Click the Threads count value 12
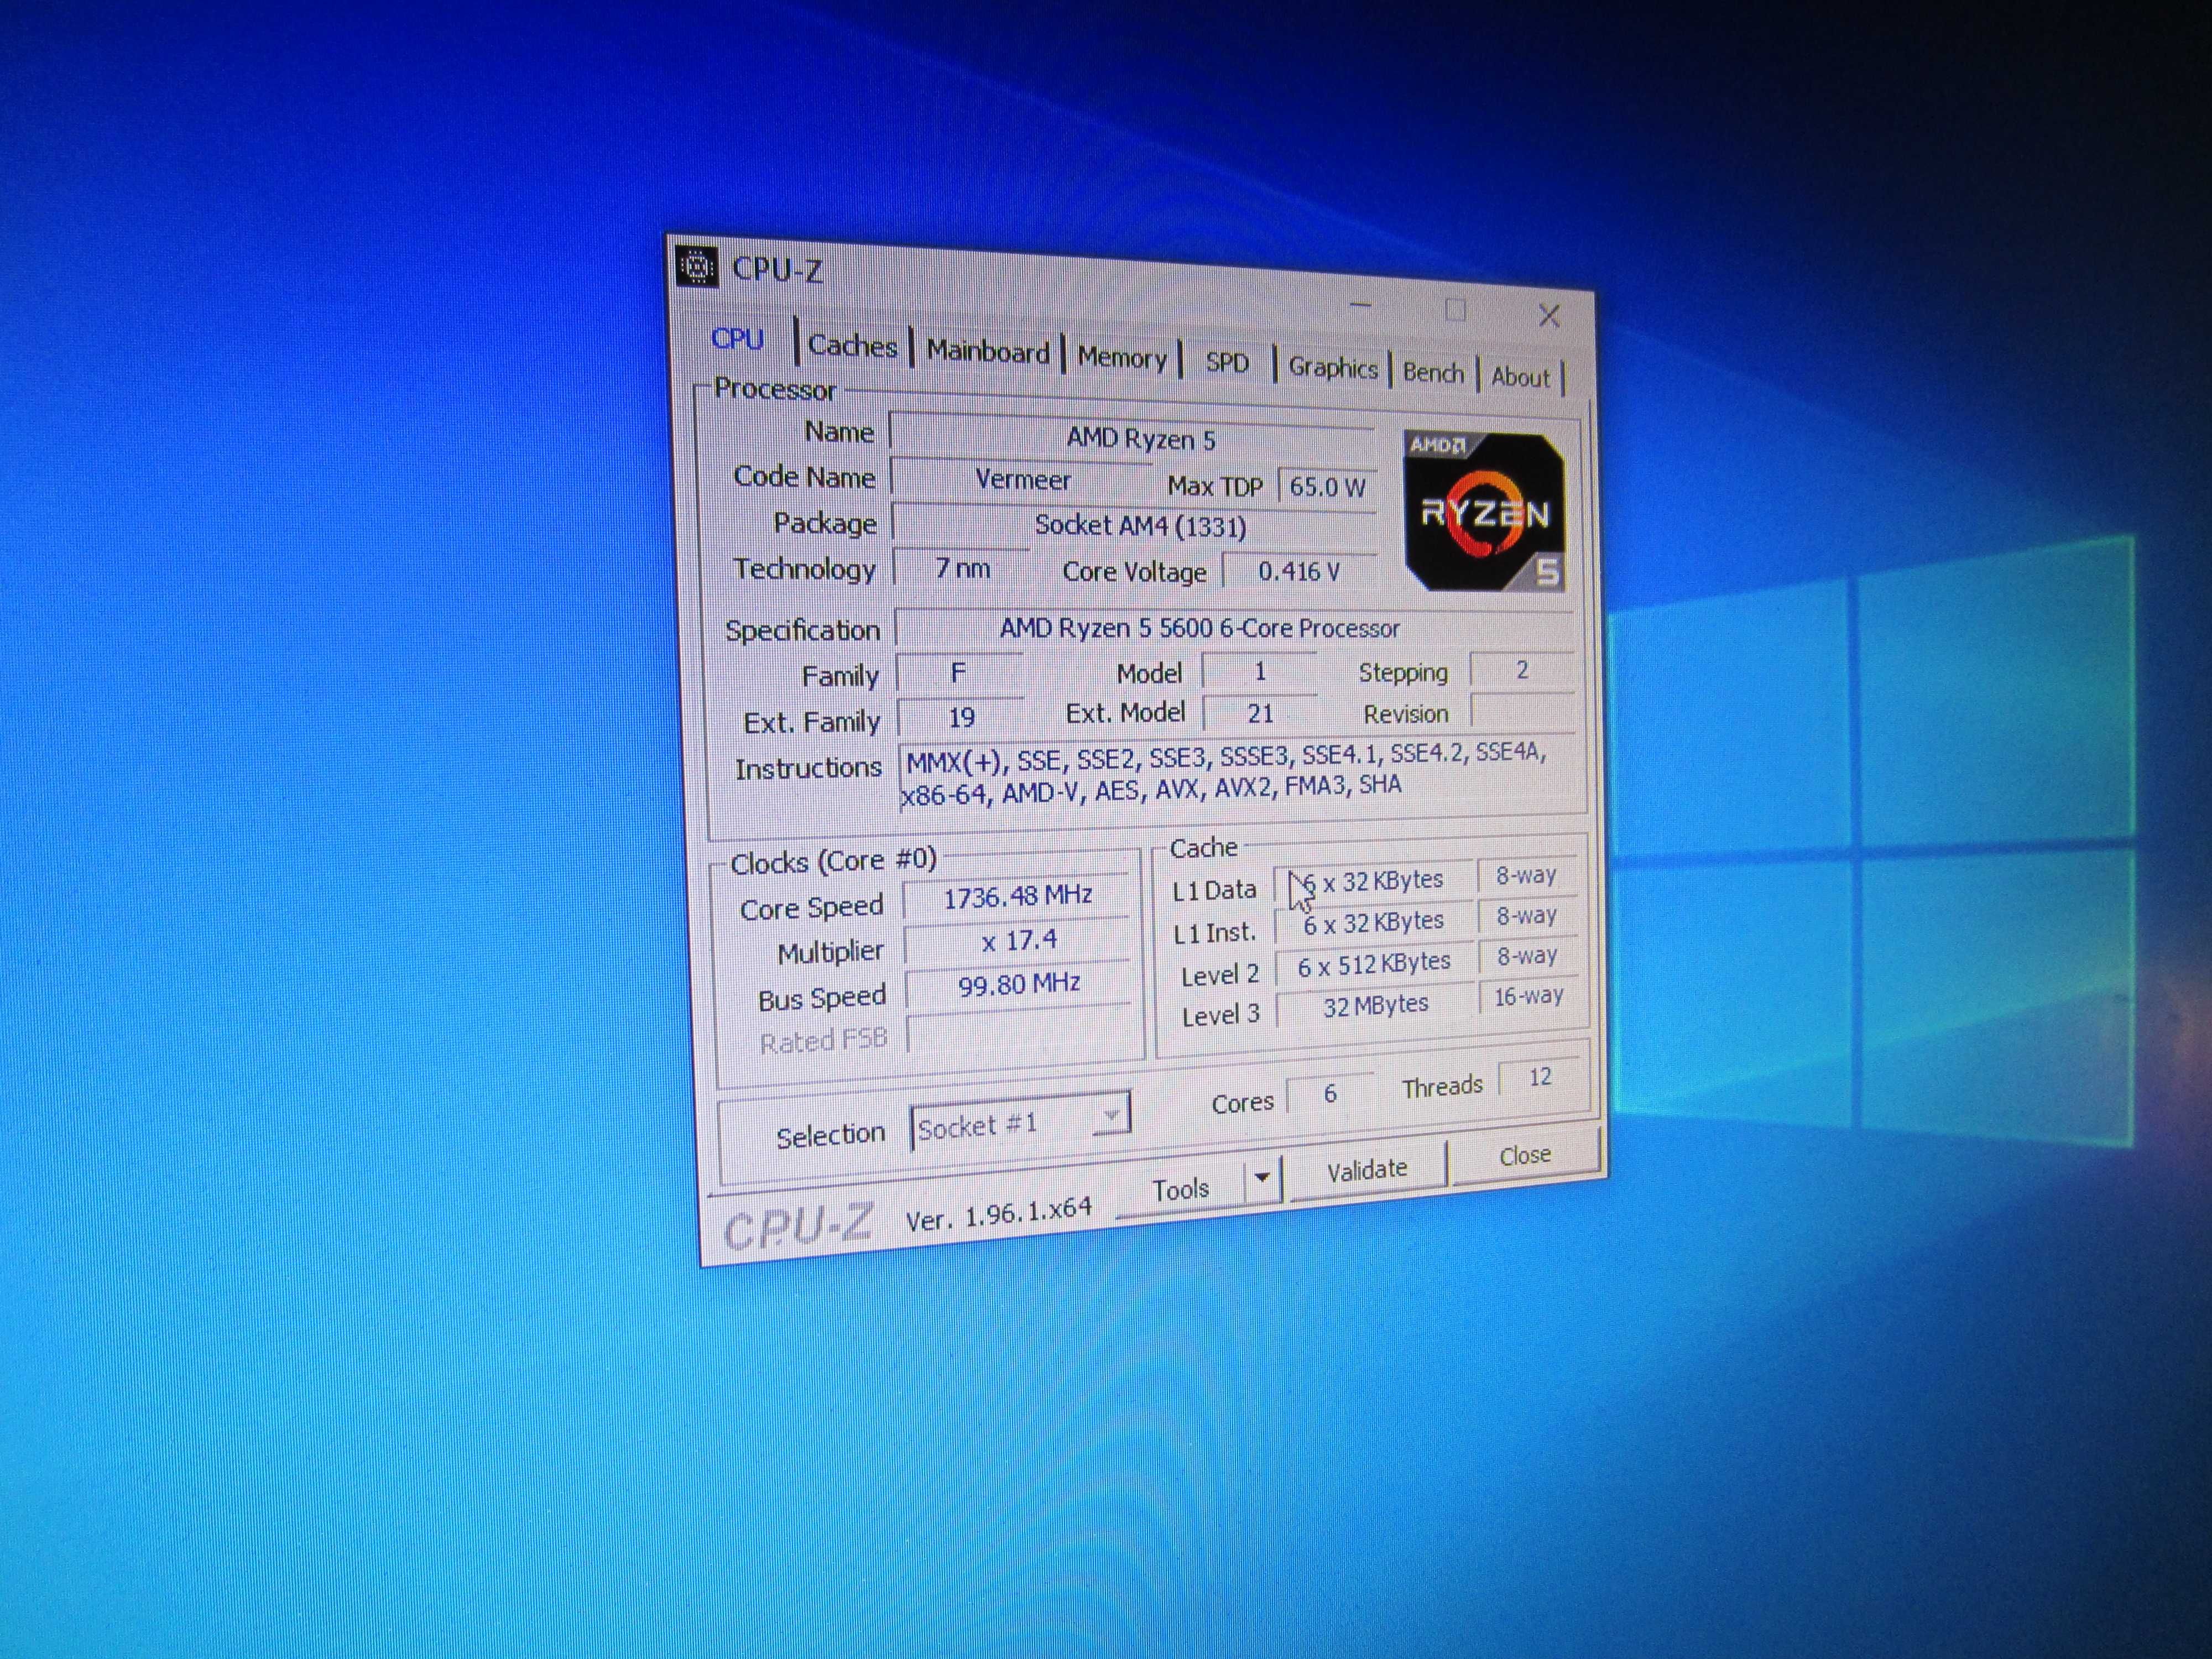This screenshot has width=2212, height=1659. click(1539, 1077)
